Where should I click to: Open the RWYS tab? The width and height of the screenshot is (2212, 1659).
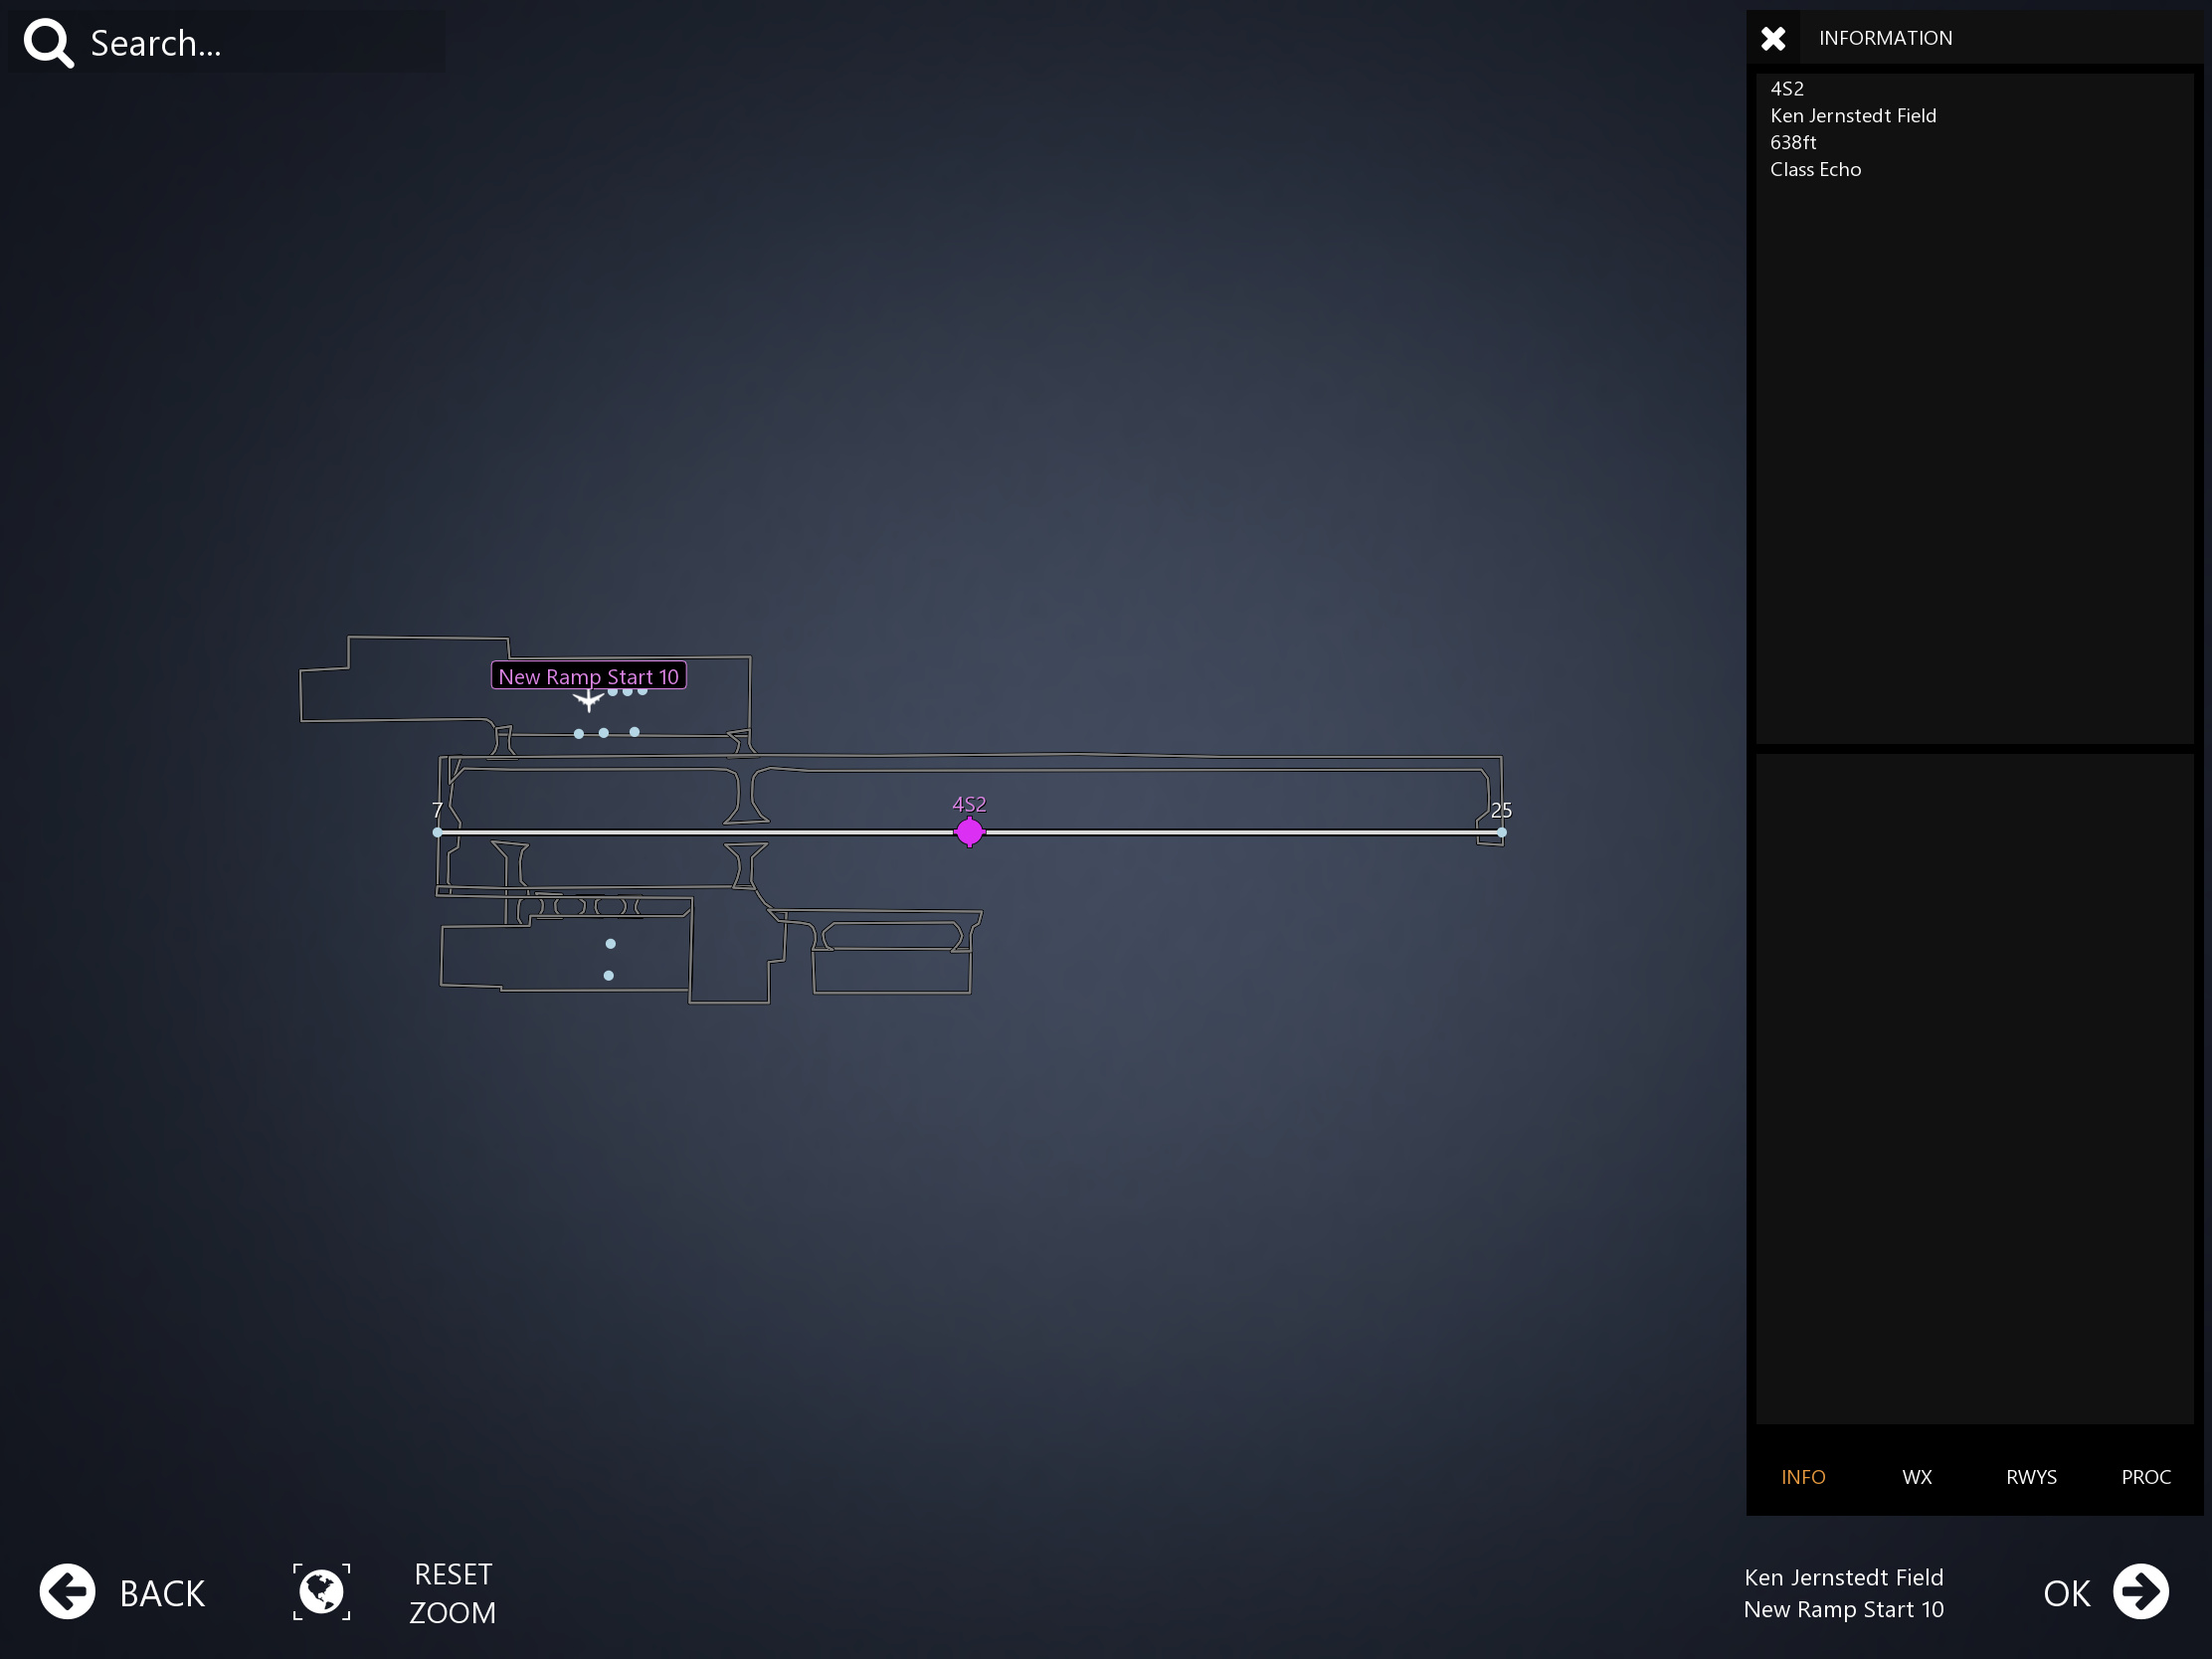[x=2031, y=1477]
